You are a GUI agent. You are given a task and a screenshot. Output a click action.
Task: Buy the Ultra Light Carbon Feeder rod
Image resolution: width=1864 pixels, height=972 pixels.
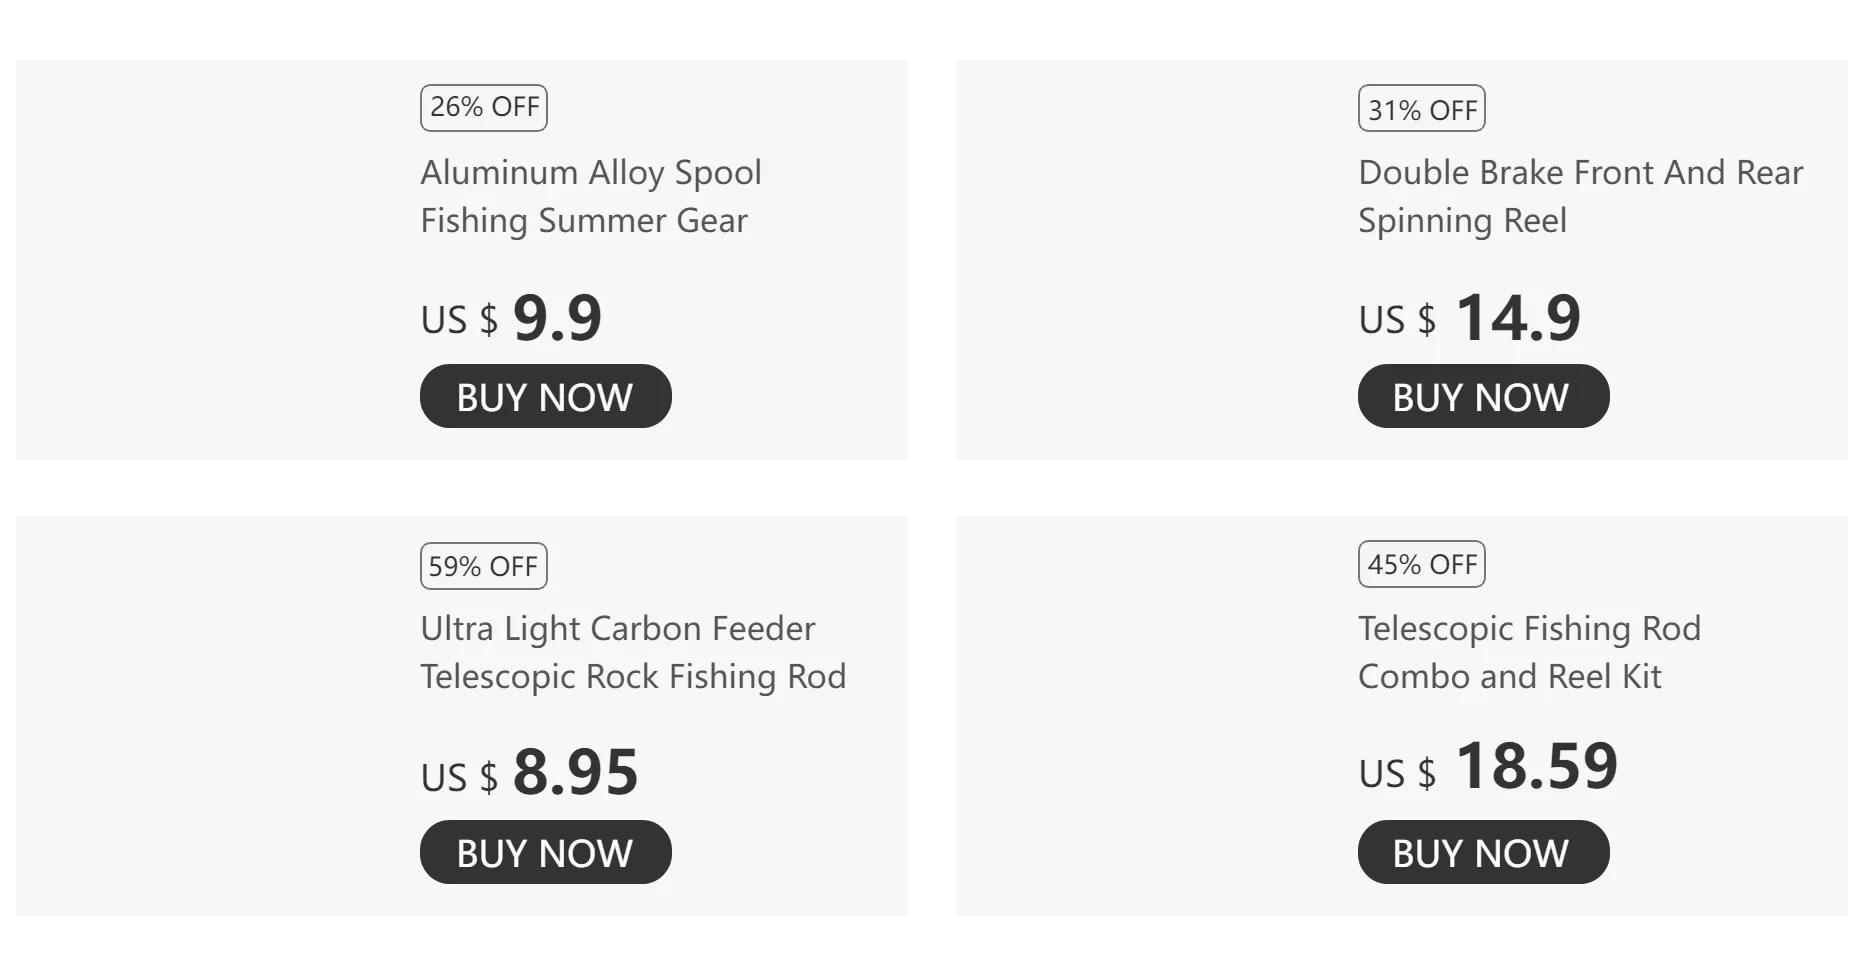pos(545,852)
